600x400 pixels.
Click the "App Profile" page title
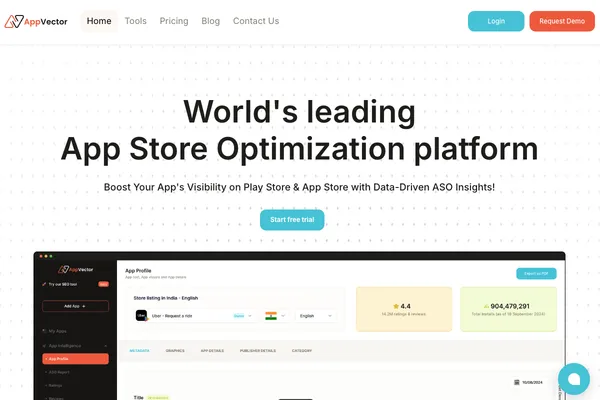pyautogui.click(x=138, y=270)
